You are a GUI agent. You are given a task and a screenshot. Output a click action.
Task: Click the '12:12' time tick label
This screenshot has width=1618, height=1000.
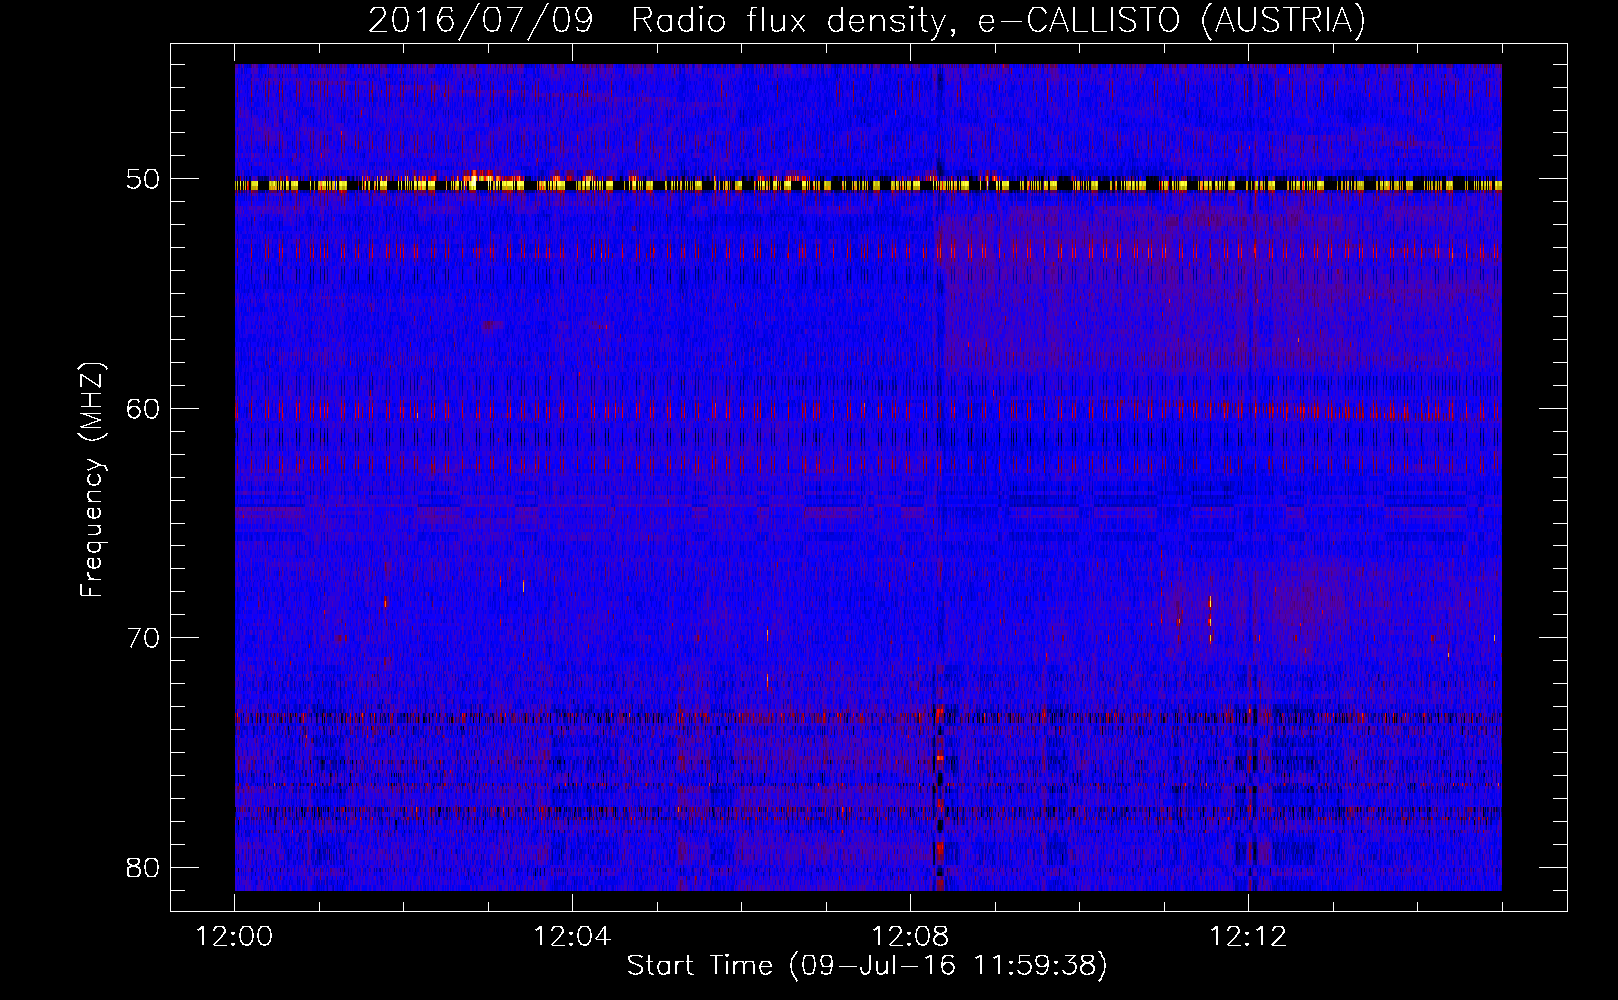coord(1248,936)
